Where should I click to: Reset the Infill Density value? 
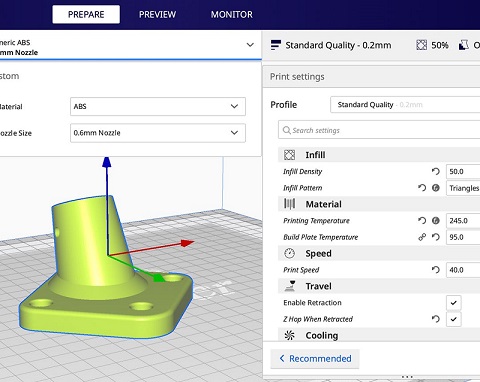pyautogui.click(x=436, y=171)
